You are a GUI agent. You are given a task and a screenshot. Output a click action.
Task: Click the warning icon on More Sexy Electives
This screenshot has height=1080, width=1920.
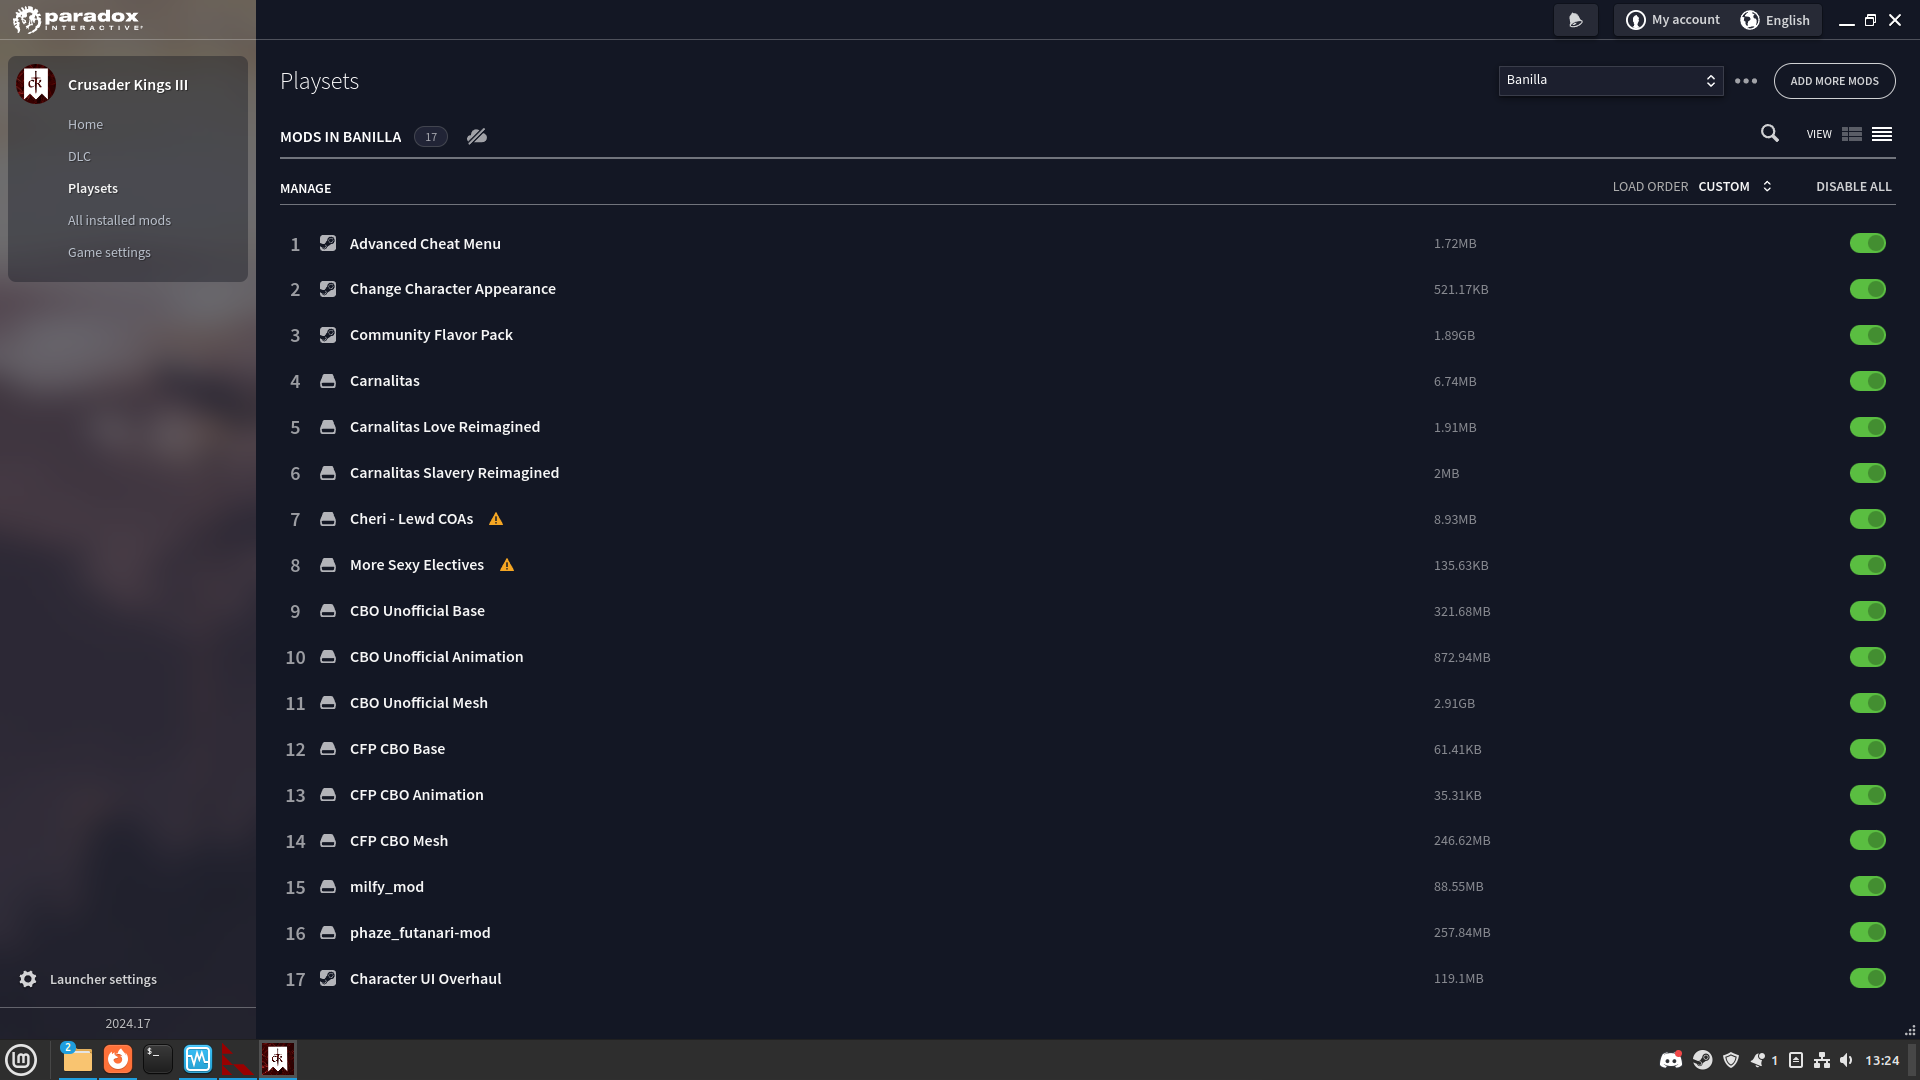[x=507, y=565]
